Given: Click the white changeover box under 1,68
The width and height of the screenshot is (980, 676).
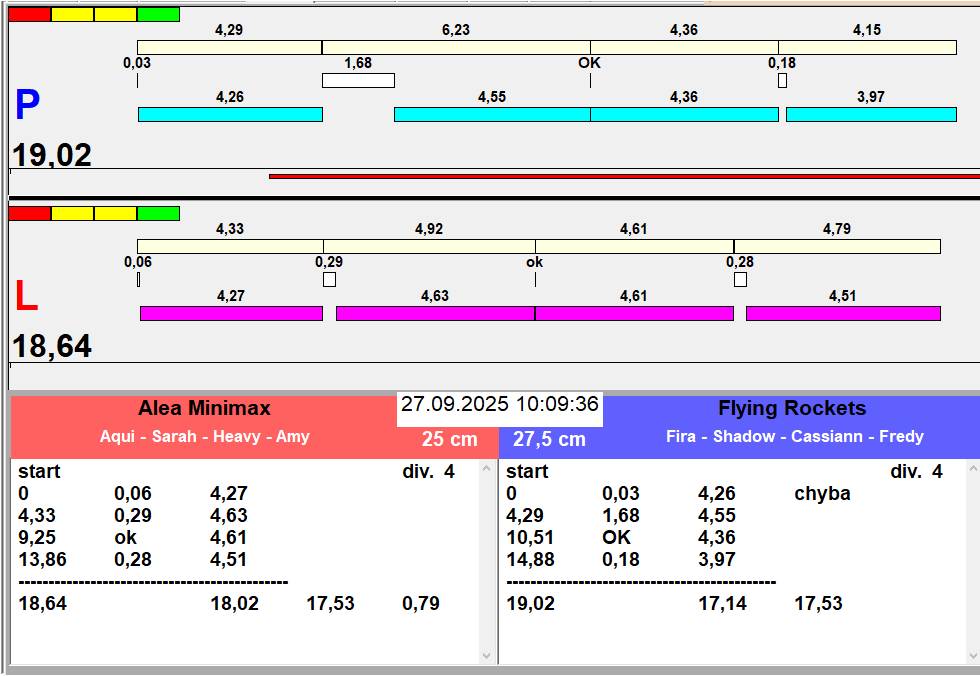Looking at the screenshot, I should point(358,81).
